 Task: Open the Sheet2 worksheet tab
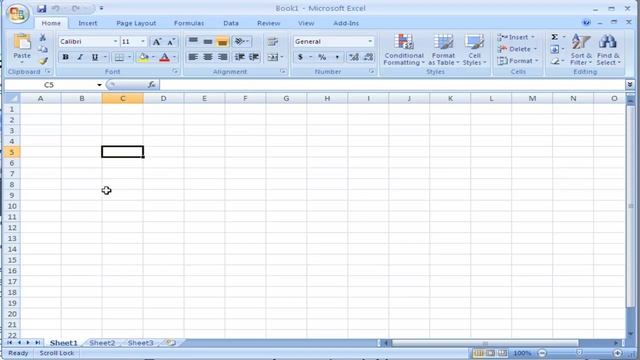click(102, 343)
